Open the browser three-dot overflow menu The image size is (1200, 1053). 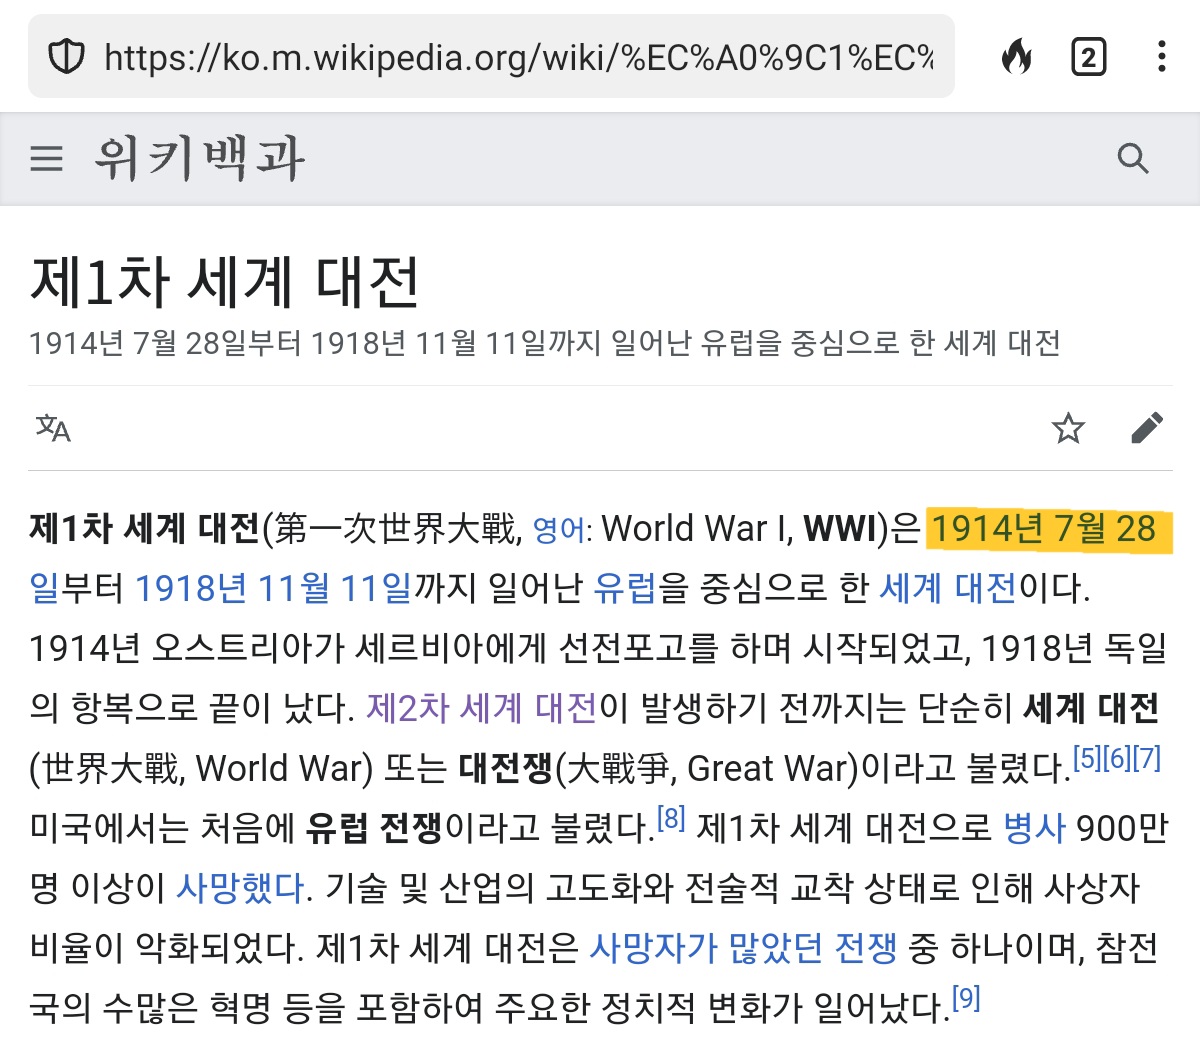[1161, 56]
